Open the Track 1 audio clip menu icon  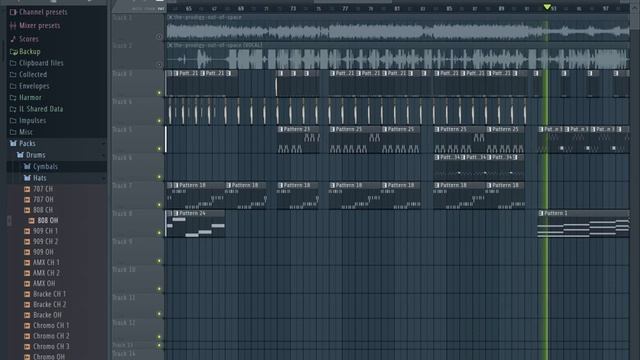tap(171, 18)
